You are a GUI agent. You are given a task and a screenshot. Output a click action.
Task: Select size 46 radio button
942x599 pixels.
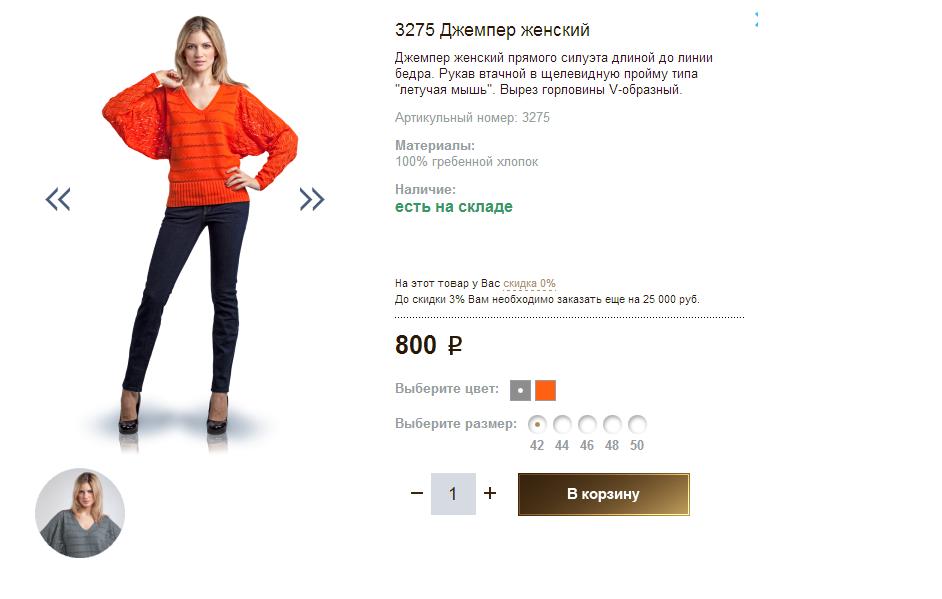[x=587, y=425]
